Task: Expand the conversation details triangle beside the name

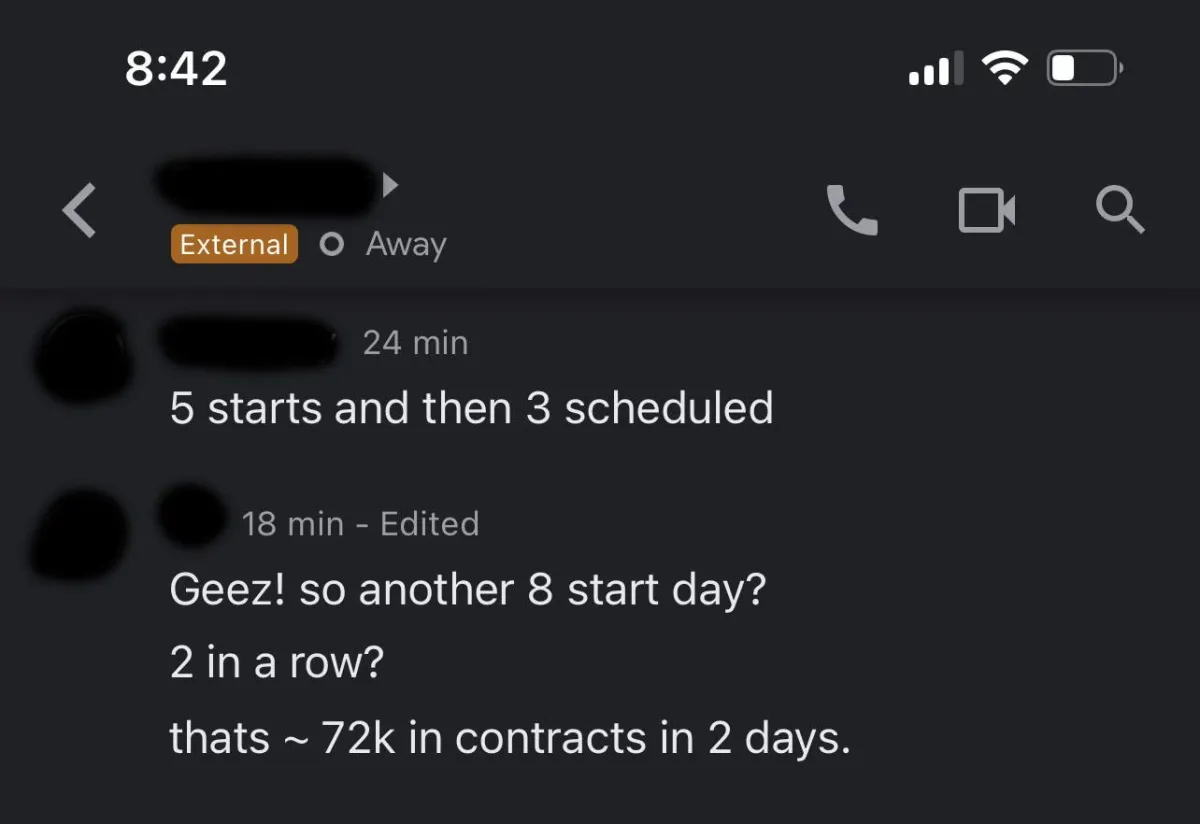Action: (391, 184)
